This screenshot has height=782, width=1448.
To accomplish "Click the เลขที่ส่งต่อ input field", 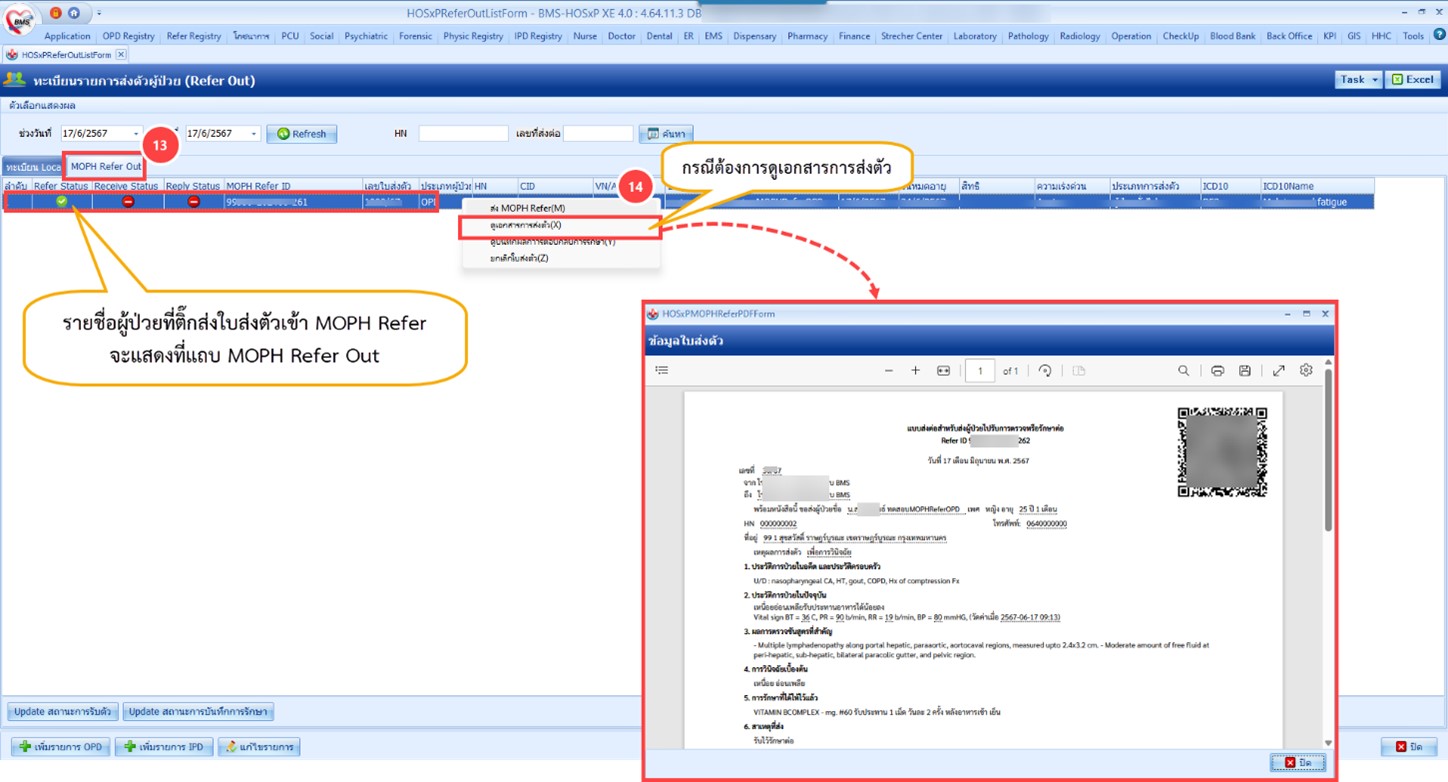I will (598, 134).
